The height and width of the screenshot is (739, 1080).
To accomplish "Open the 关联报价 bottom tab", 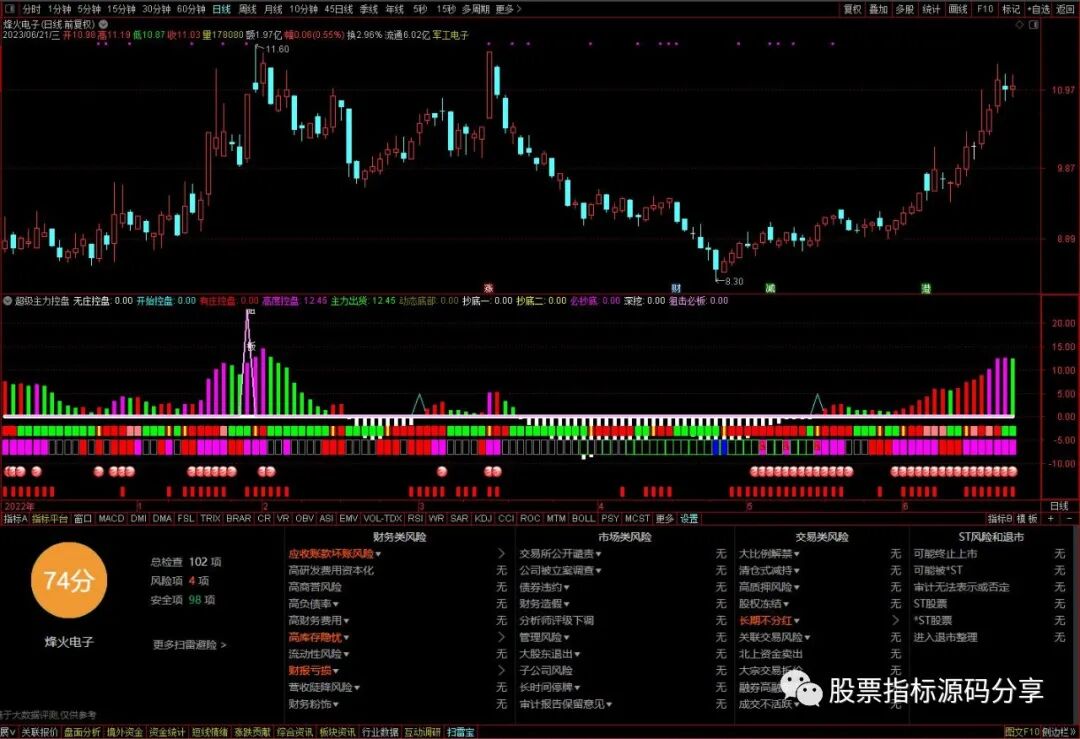I will (39, 732).
